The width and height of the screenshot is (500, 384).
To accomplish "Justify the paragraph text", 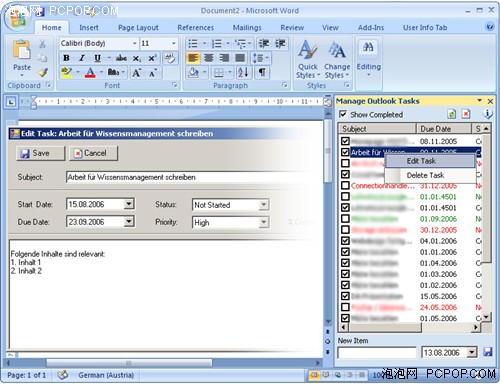I will point(240,58).
